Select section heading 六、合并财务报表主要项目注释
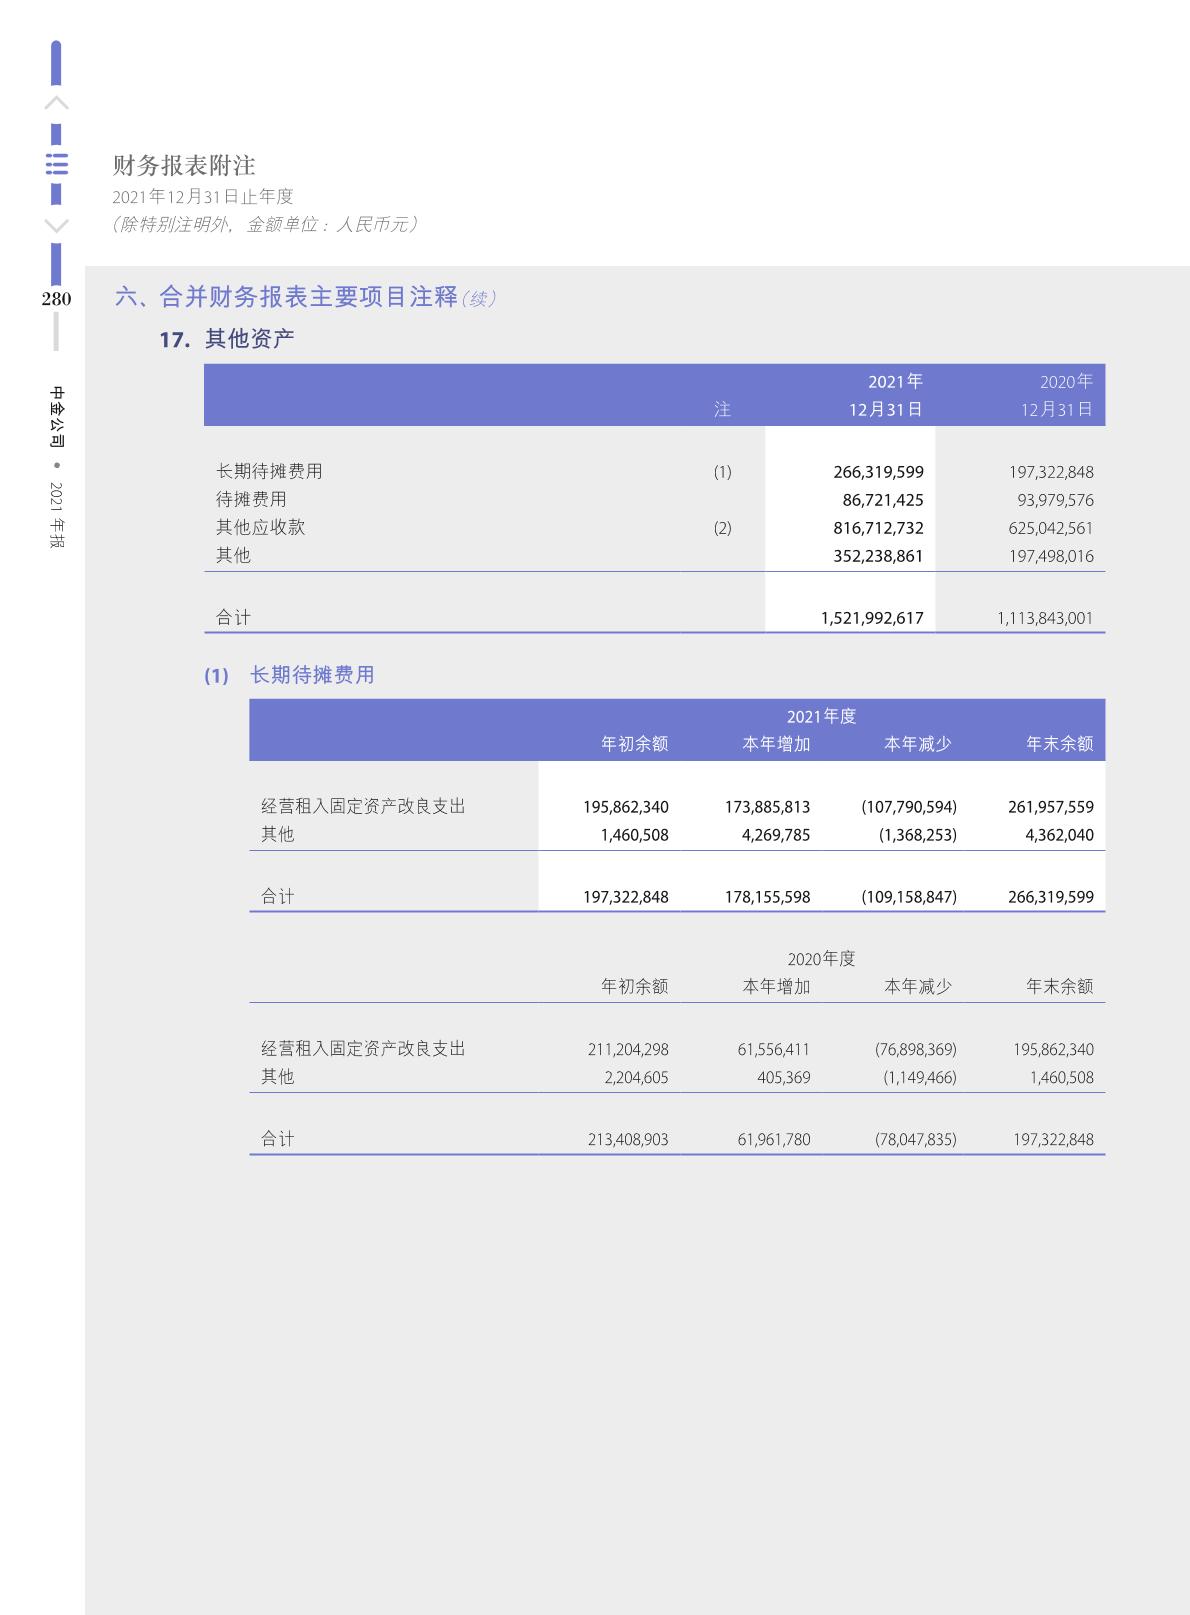This screenshot has height=1615, width=1190. (x=287, y=297)
